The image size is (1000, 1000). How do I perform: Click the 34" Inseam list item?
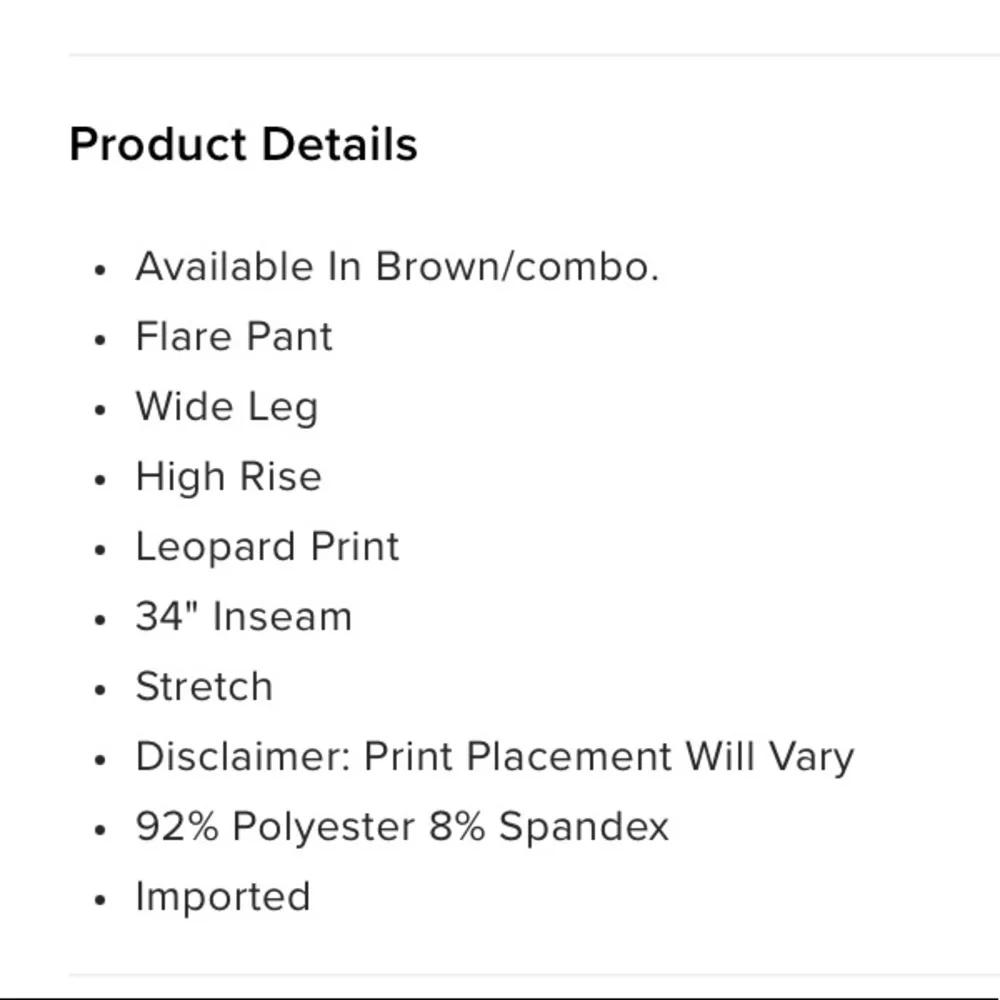tap(243, 617)
